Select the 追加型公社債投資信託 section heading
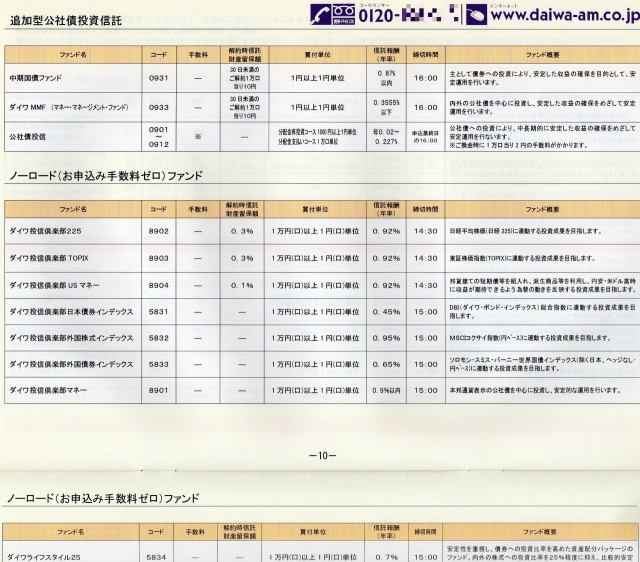 click(66, 20)
